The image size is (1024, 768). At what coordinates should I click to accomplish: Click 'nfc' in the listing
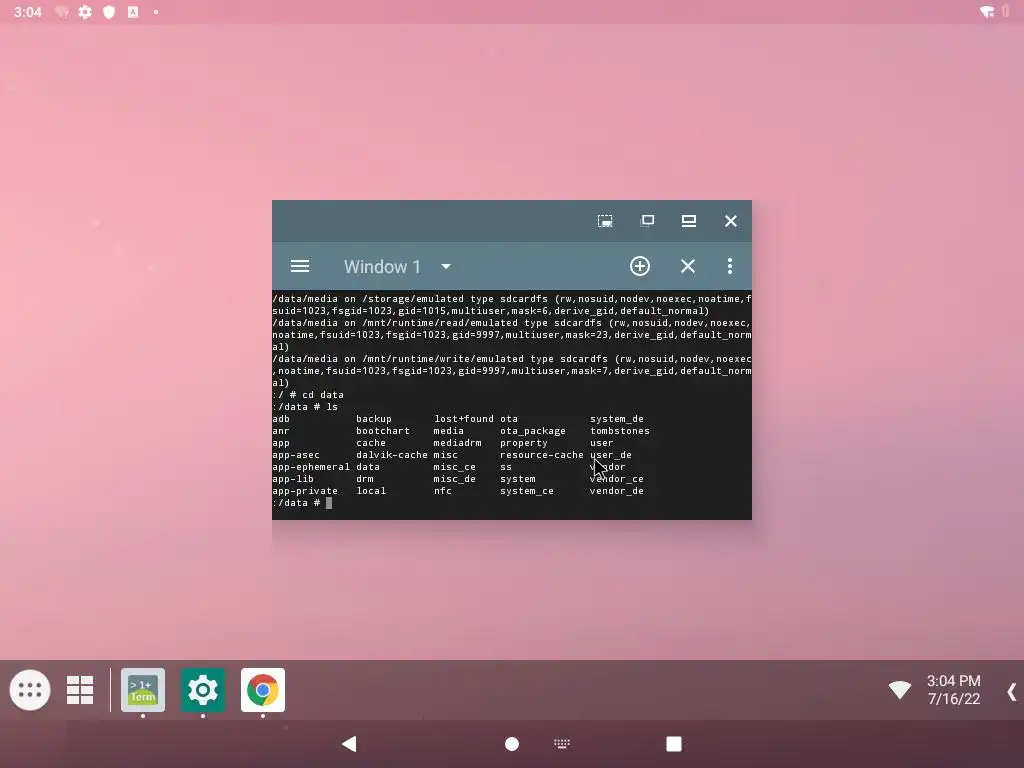click(443, 491)
